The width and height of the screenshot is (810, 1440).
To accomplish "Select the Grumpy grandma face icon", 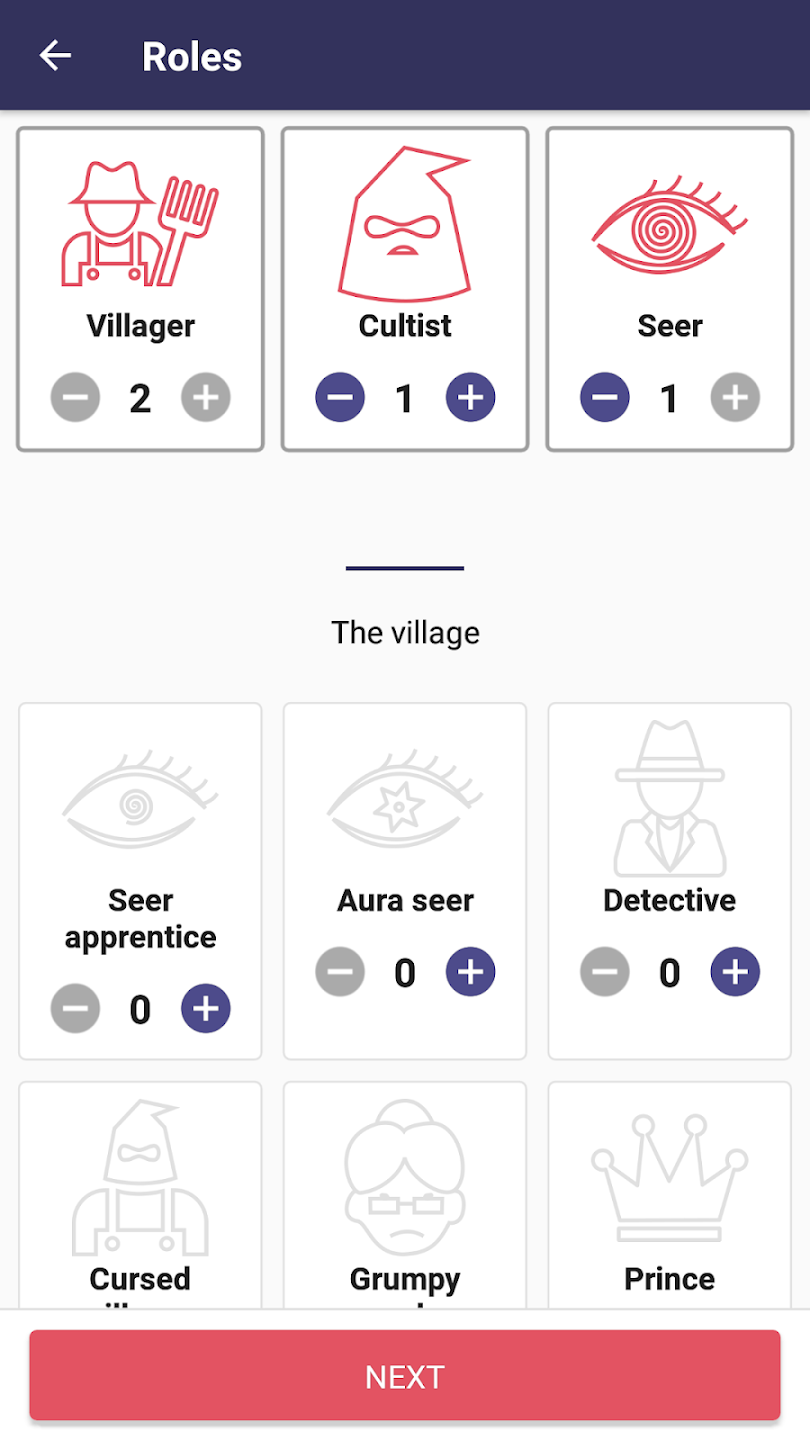I will coord(405,1177).
